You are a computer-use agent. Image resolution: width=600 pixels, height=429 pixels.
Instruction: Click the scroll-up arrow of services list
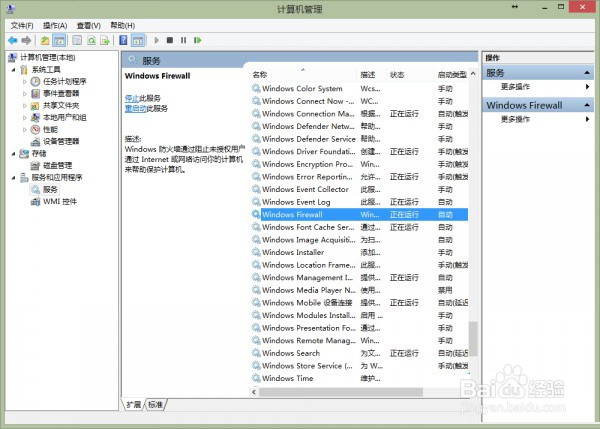tap(473, 73)
